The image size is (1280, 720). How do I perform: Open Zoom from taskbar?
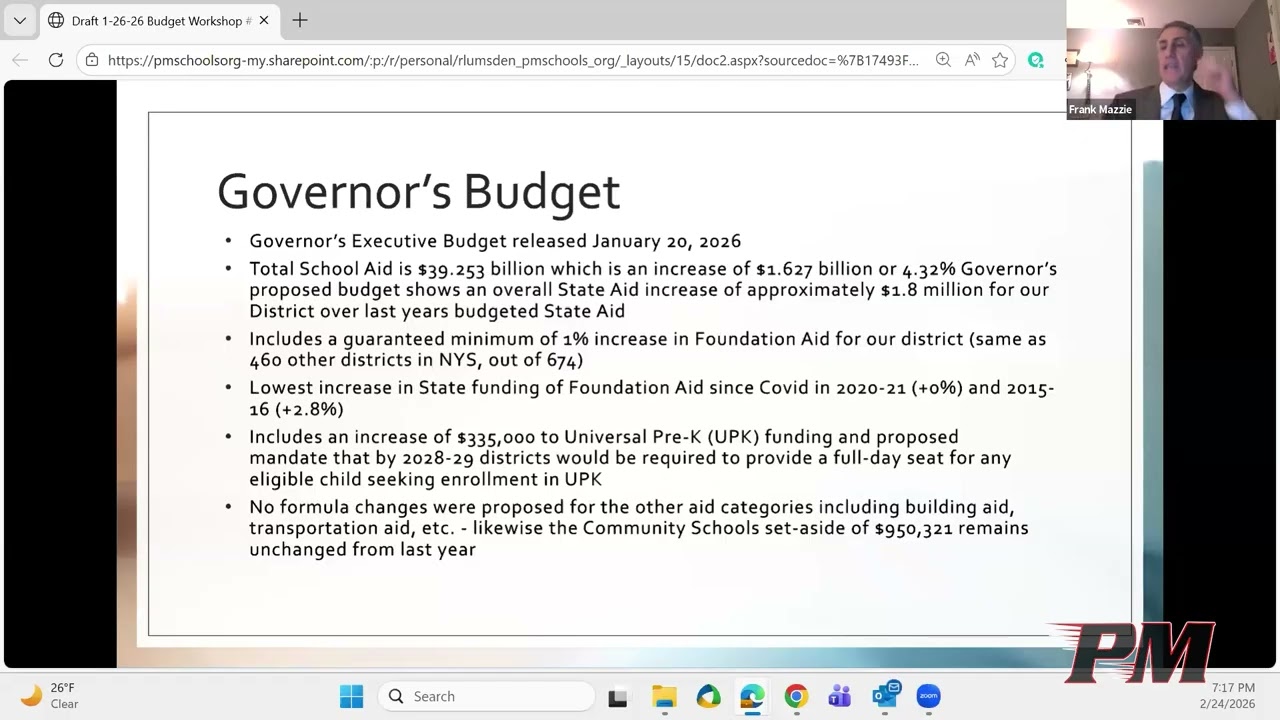point(929,696)
